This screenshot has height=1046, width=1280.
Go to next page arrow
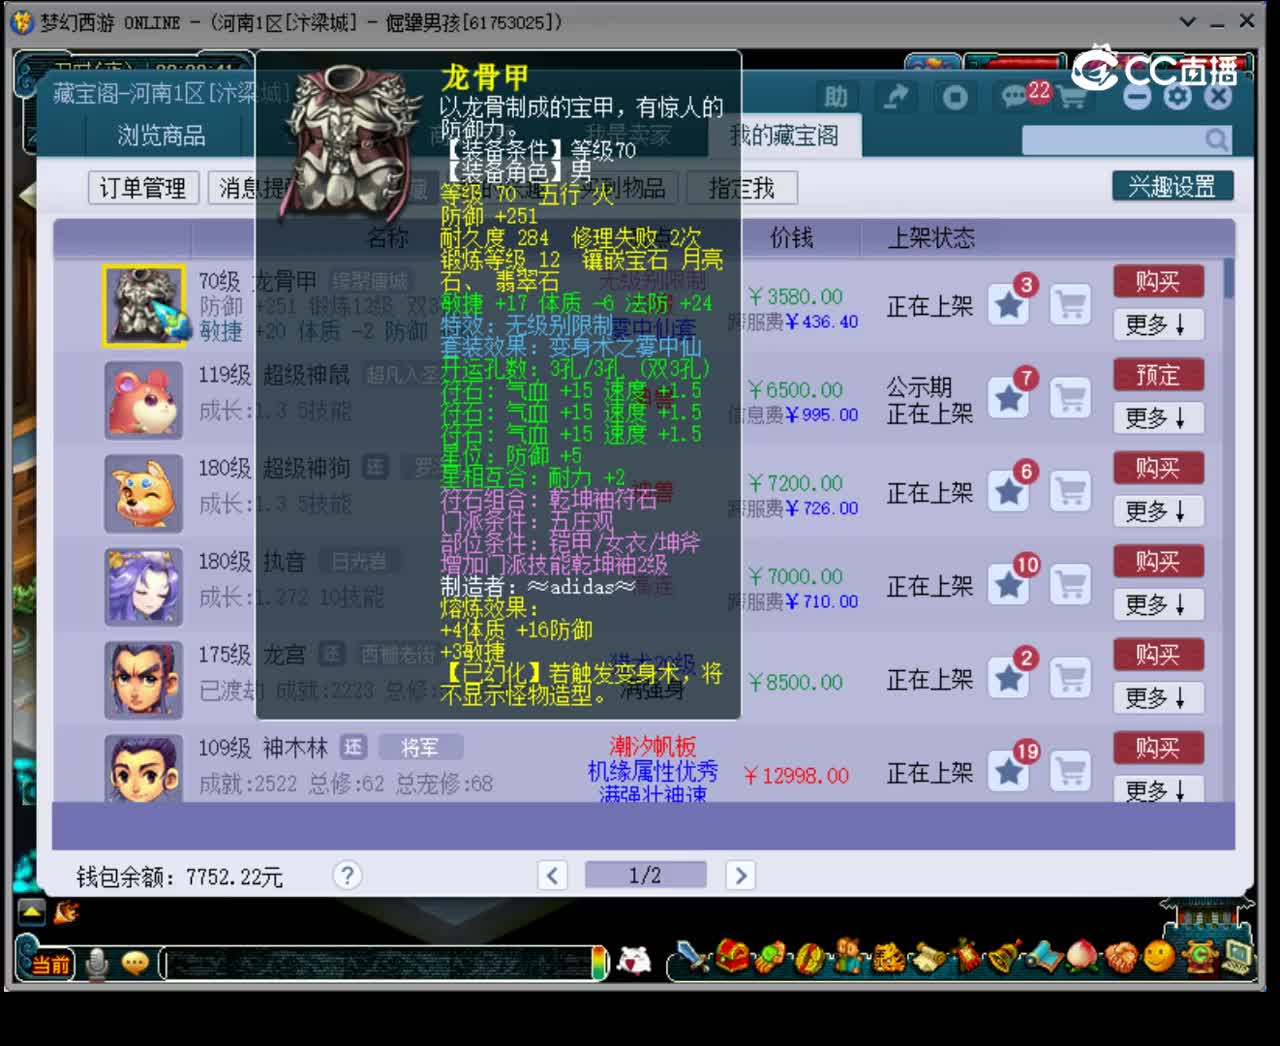[740, 875]
